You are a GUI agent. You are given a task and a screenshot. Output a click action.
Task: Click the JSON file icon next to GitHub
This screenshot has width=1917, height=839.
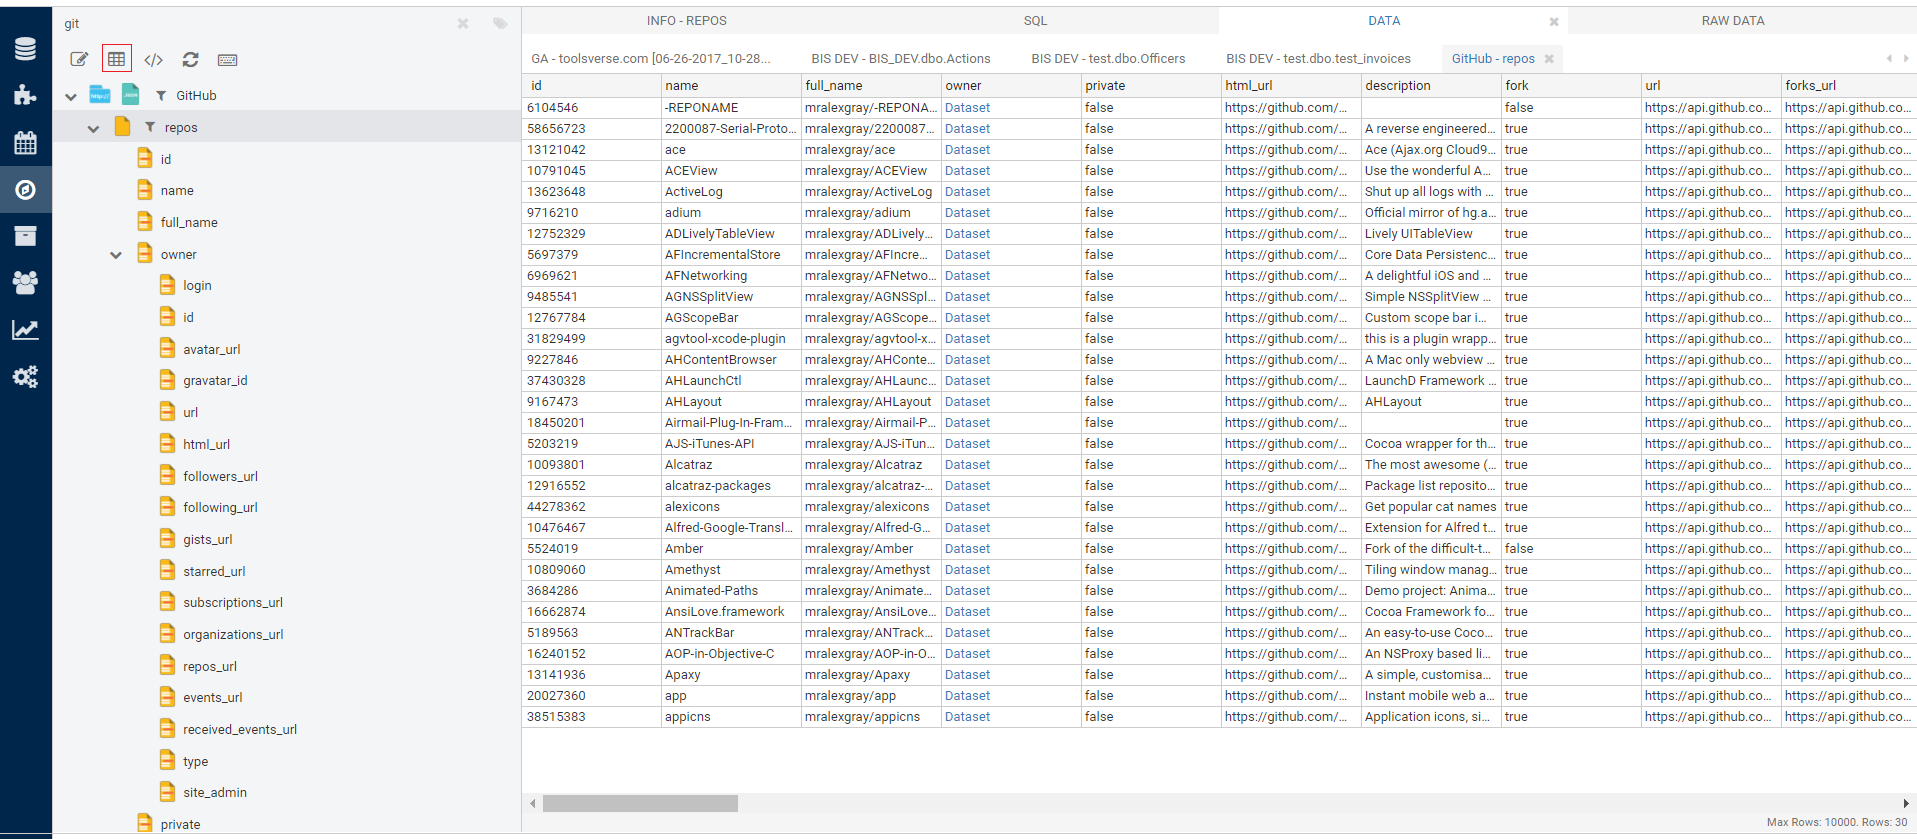130,94
